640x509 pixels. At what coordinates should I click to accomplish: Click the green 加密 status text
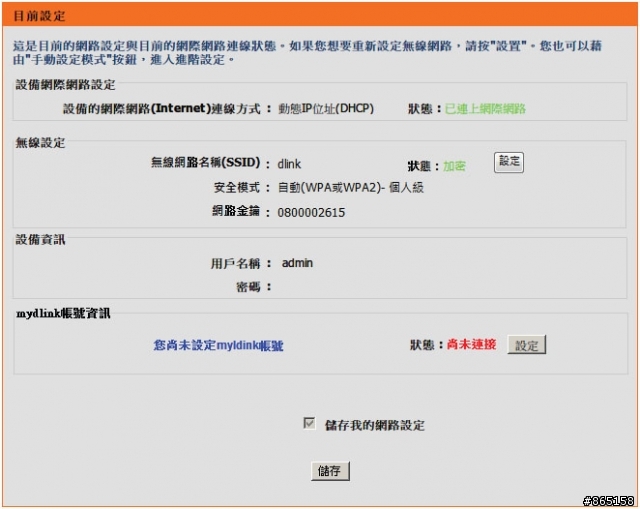[x=454, y=166]
